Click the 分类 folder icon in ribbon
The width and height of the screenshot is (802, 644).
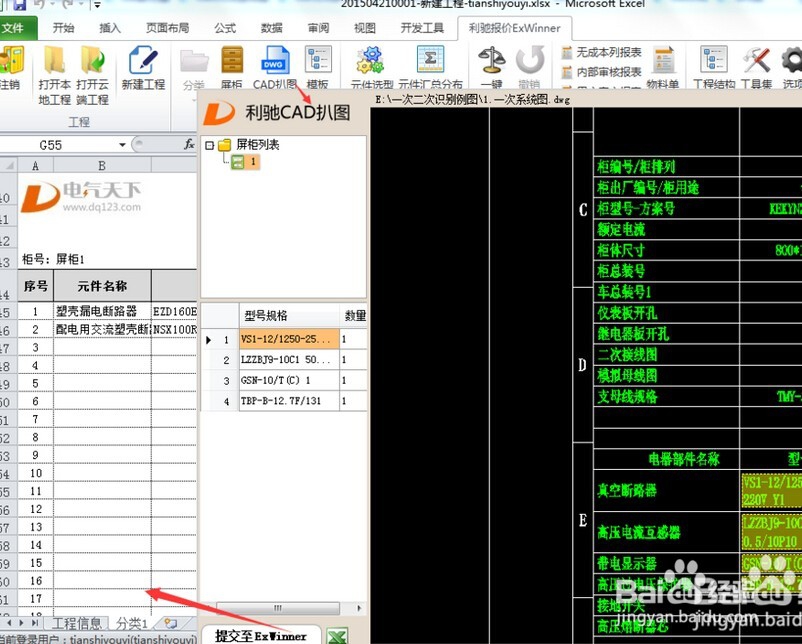tap(194, 61)
